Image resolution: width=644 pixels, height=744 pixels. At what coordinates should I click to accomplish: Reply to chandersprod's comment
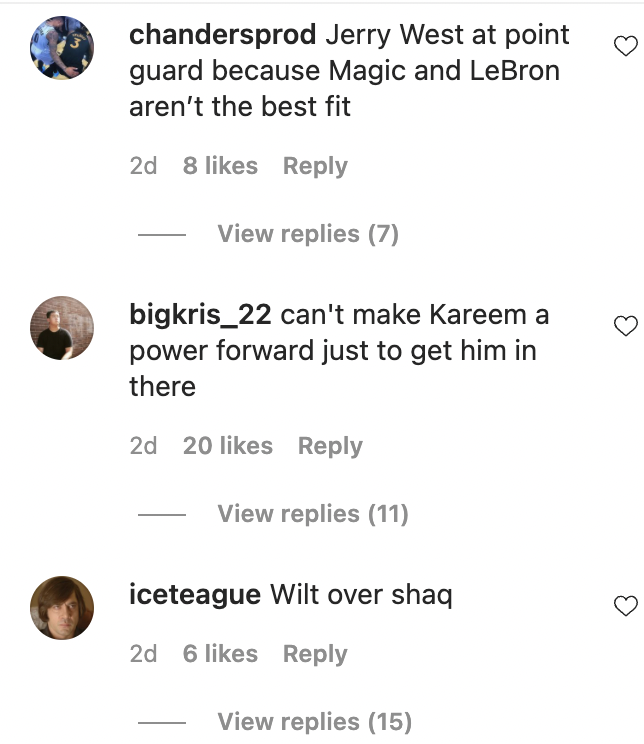315,166
